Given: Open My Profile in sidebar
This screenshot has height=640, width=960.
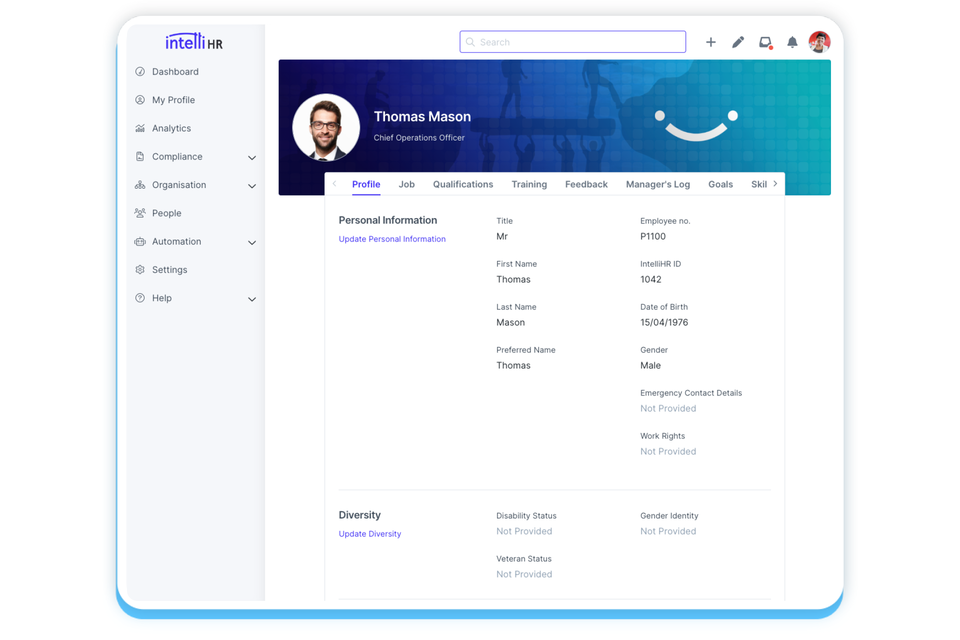Looking at the screenshot, I should pyautogui.click(x=173, y=100).
